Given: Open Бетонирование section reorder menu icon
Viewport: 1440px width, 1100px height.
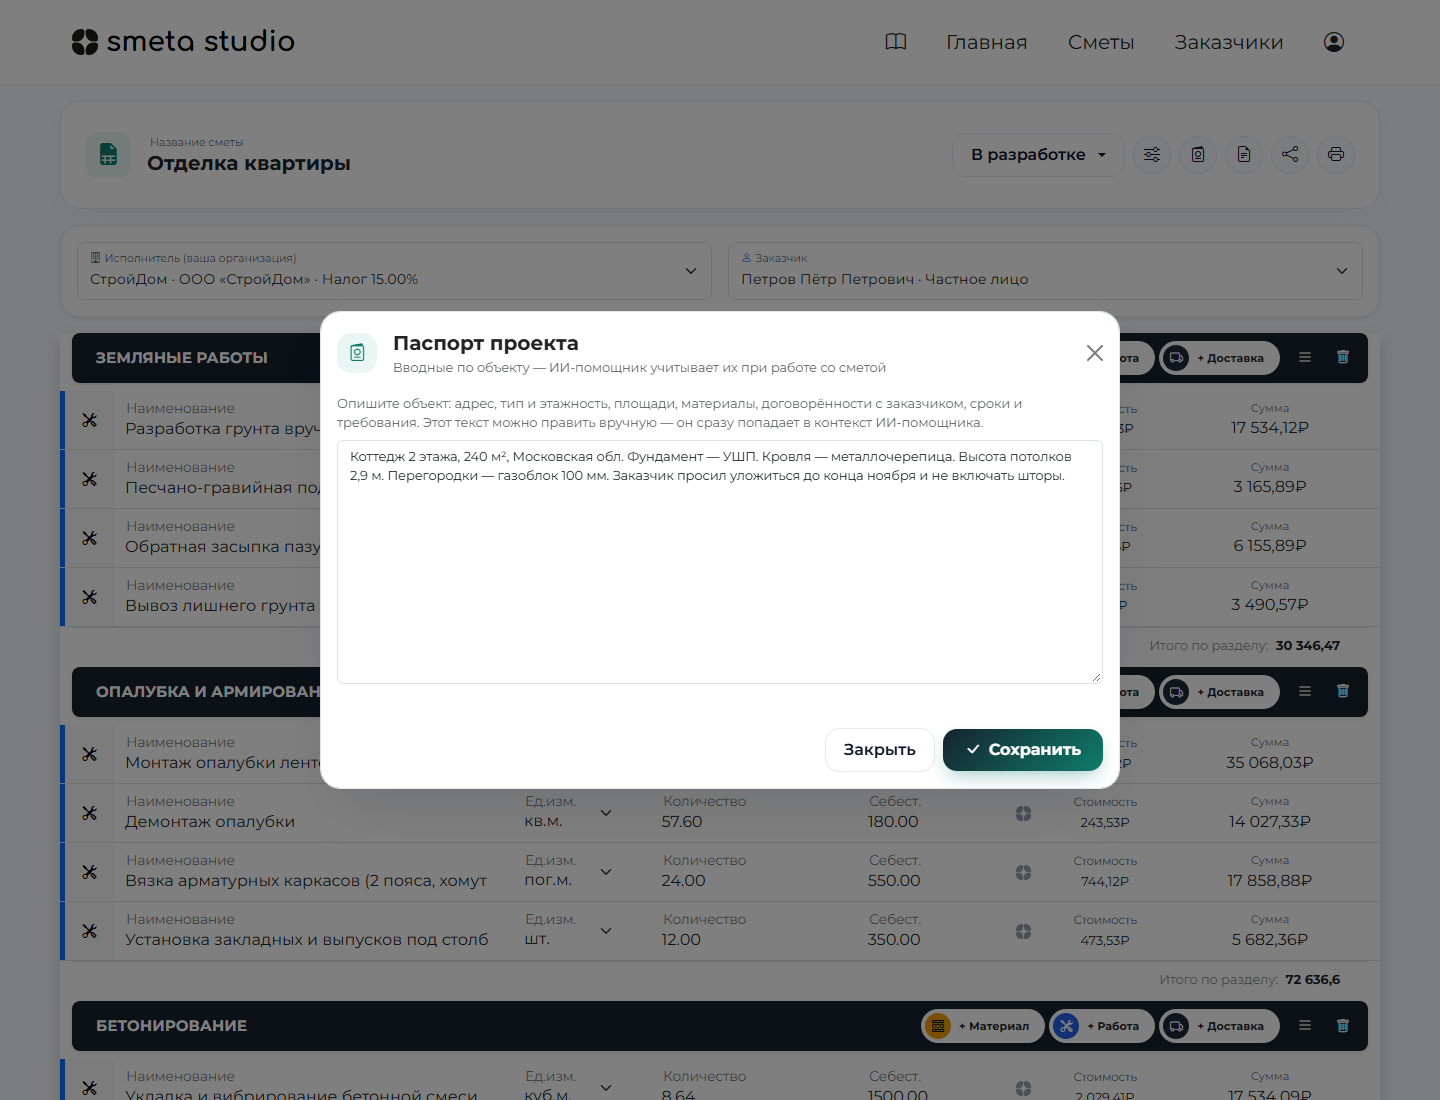Looking at the screenshot, I should pos(1305,1025).
